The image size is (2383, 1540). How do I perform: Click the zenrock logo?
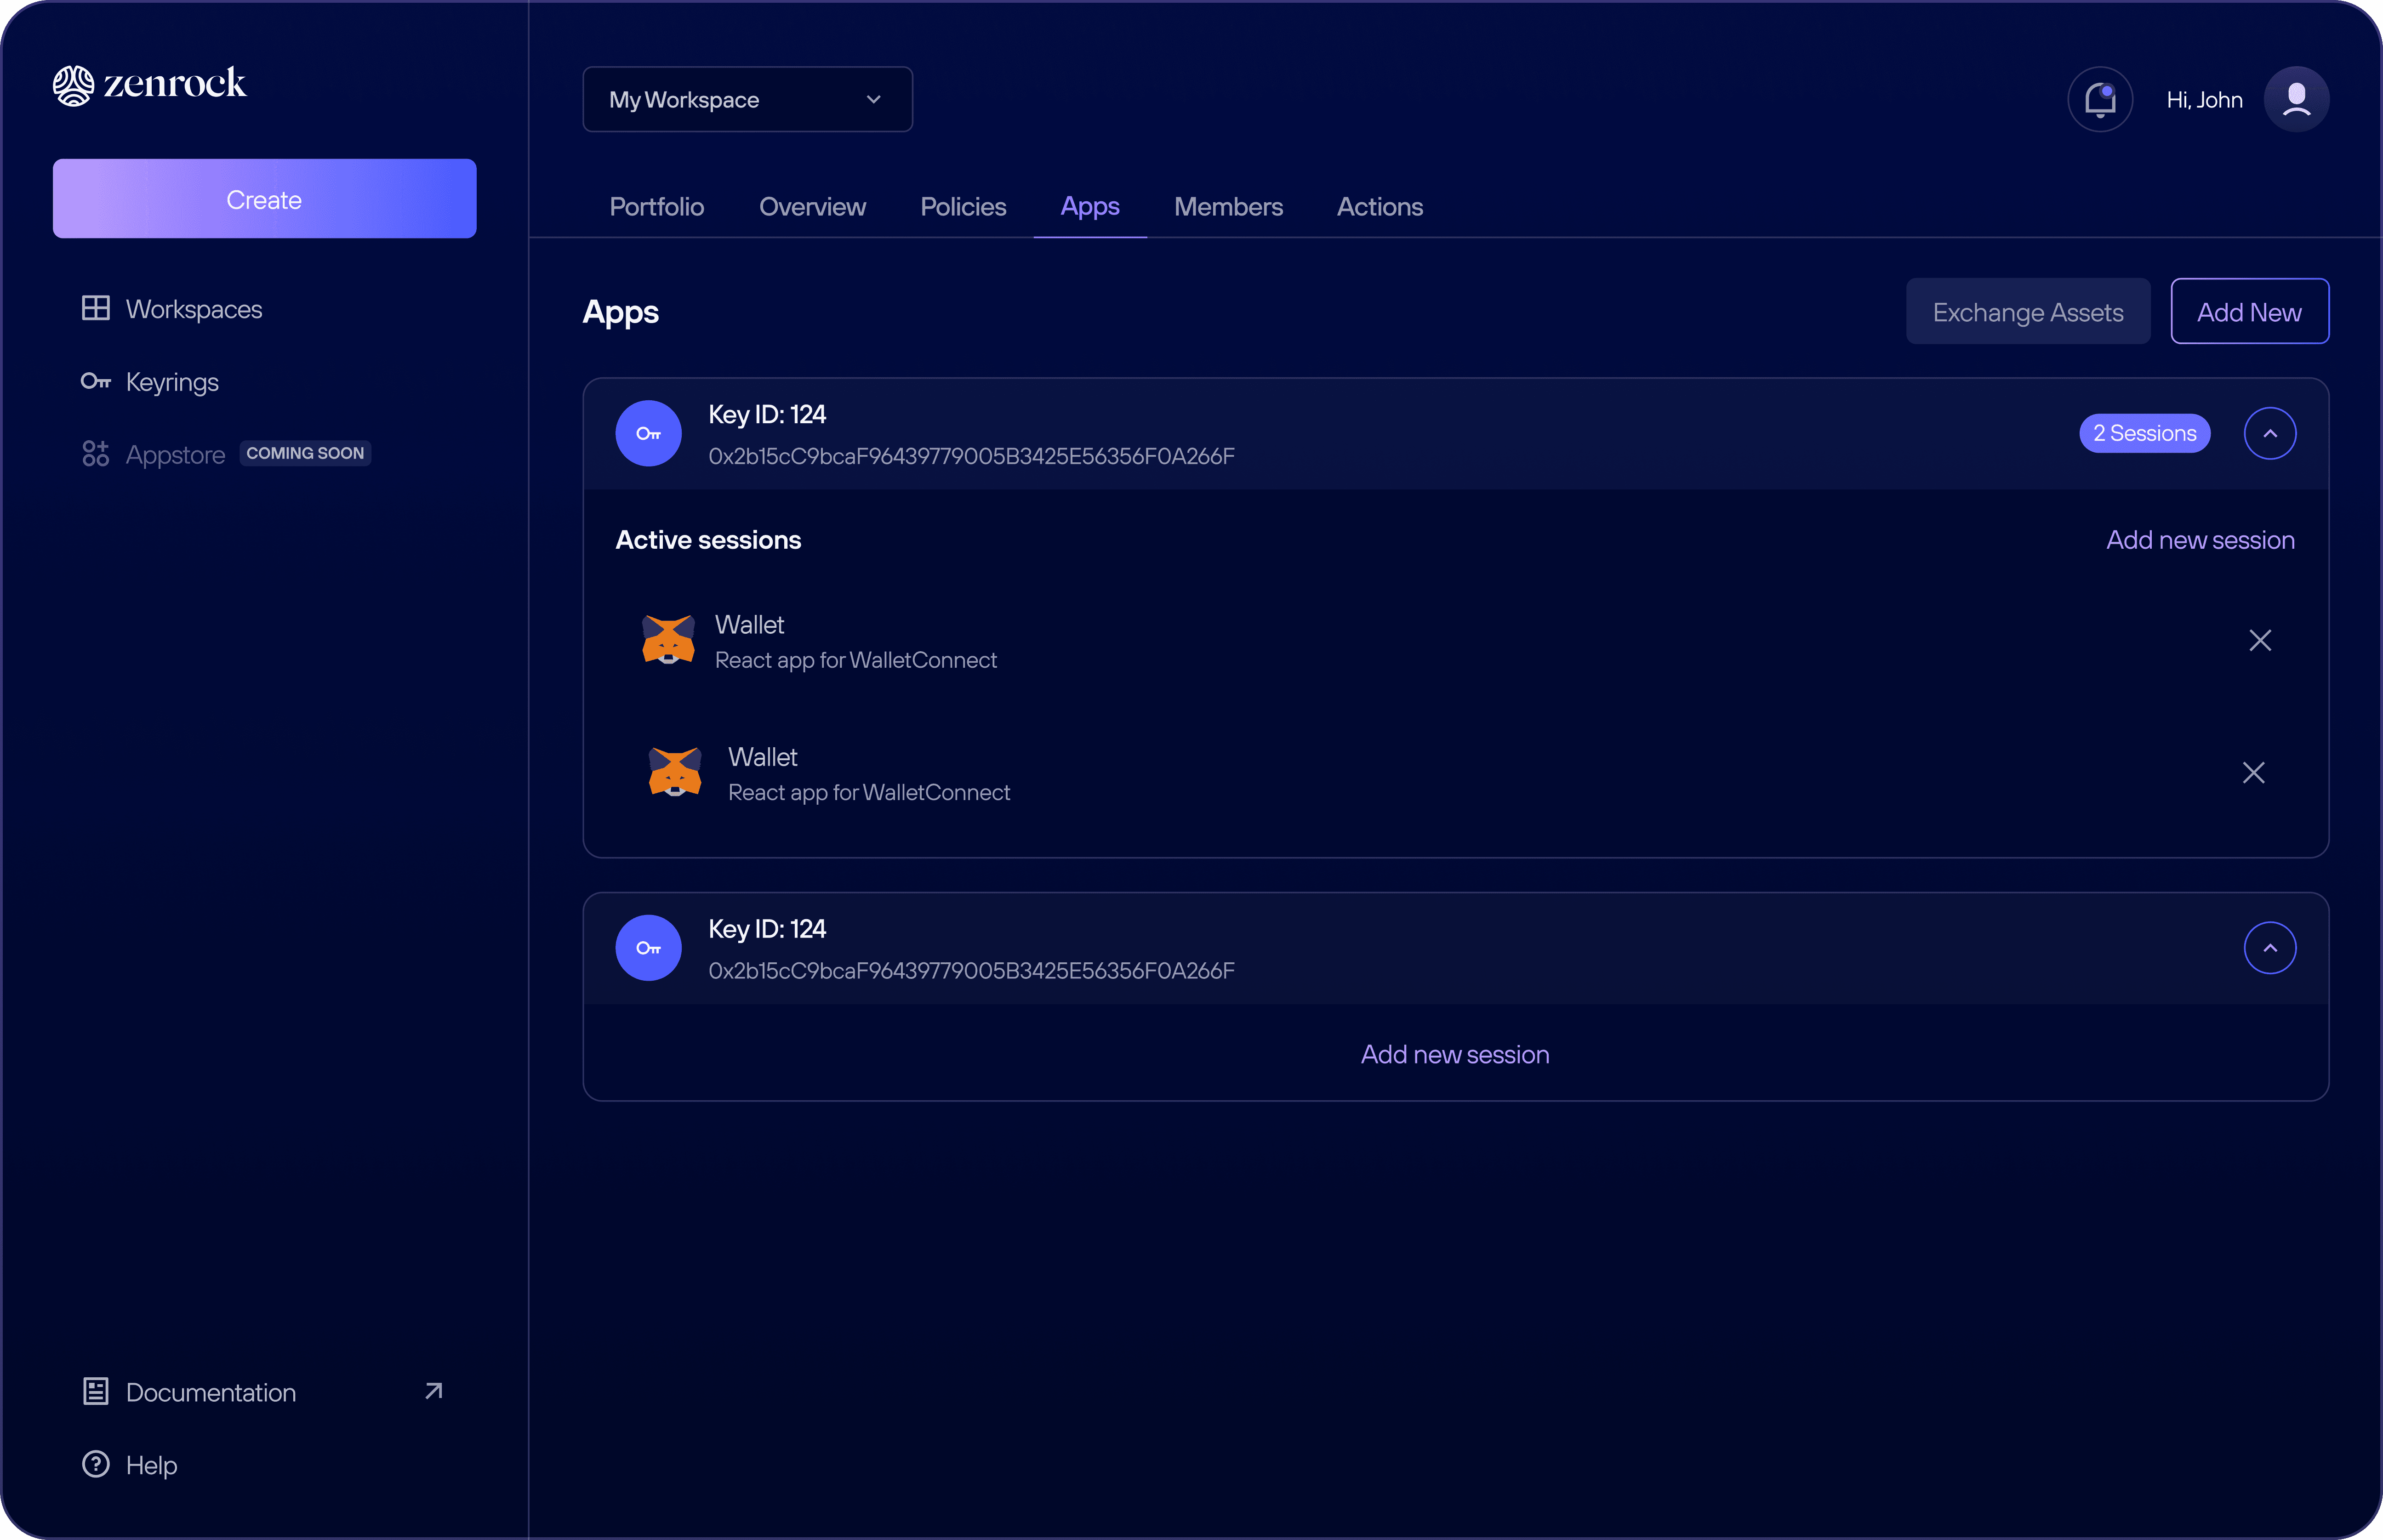coord(150,85)
